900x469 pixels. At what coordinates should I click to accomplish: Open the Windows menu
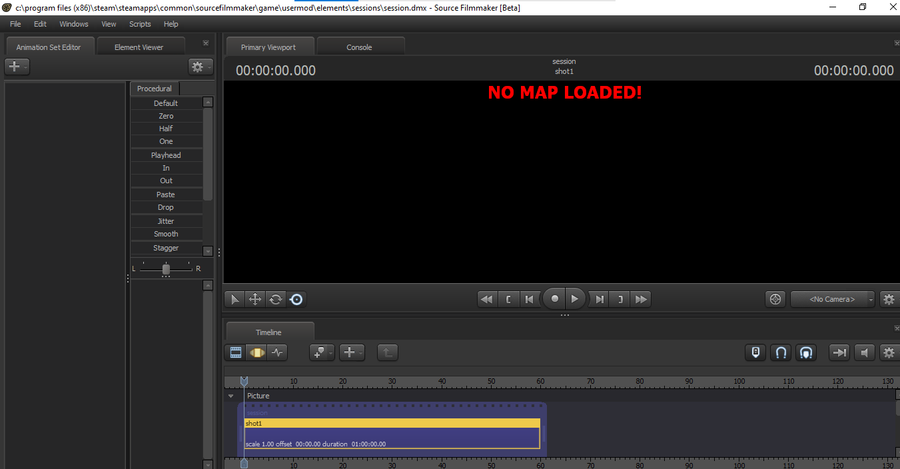point(74,24)
